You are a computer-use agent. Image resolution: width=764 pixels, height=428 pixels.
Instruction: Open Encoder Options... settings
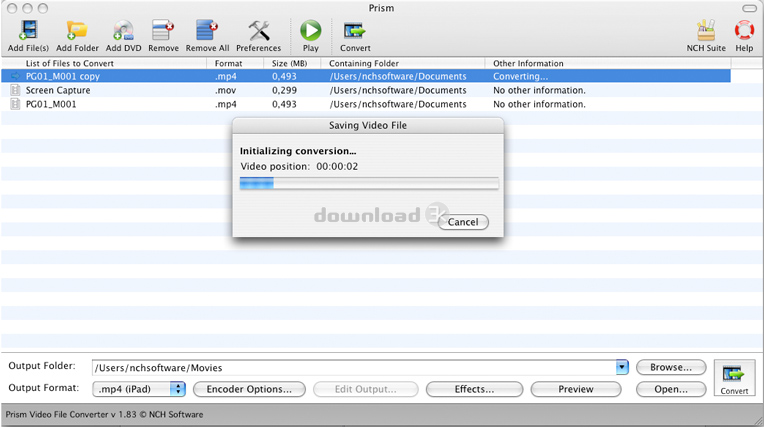(249, 389)
